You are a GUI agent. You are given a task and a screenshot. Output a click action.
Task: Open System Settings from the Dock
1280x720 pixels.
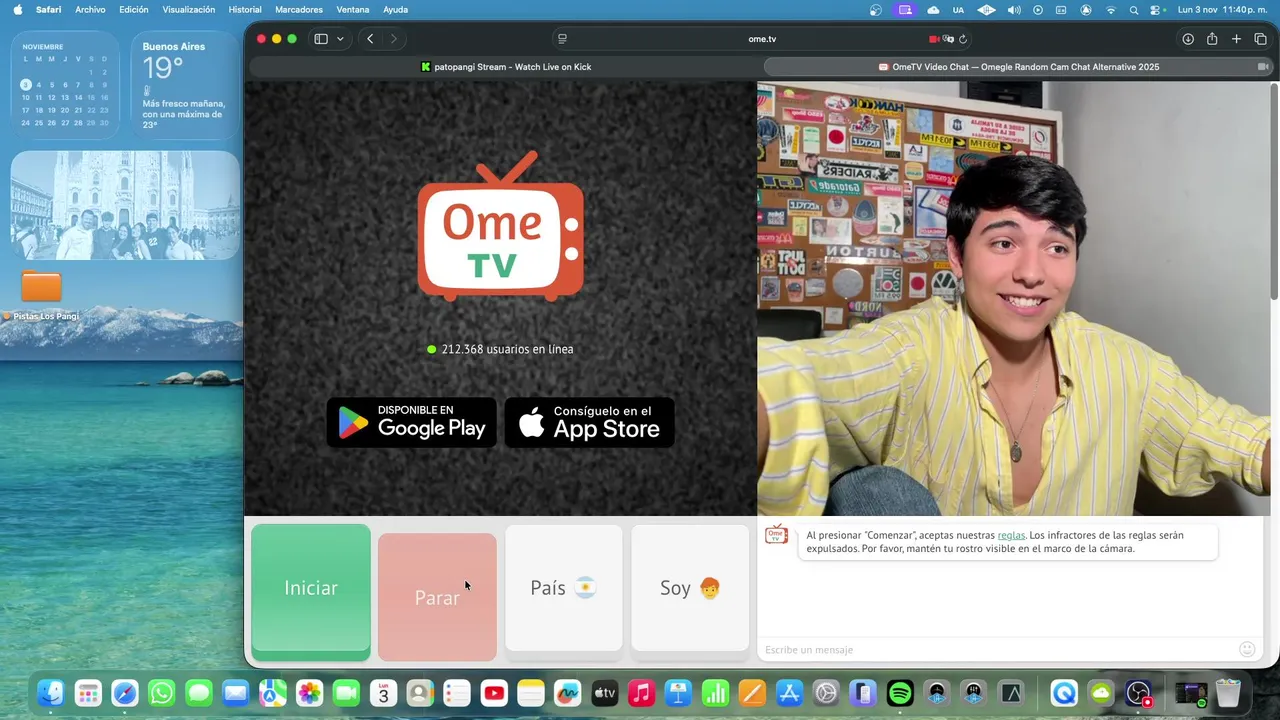coord(826,693)
